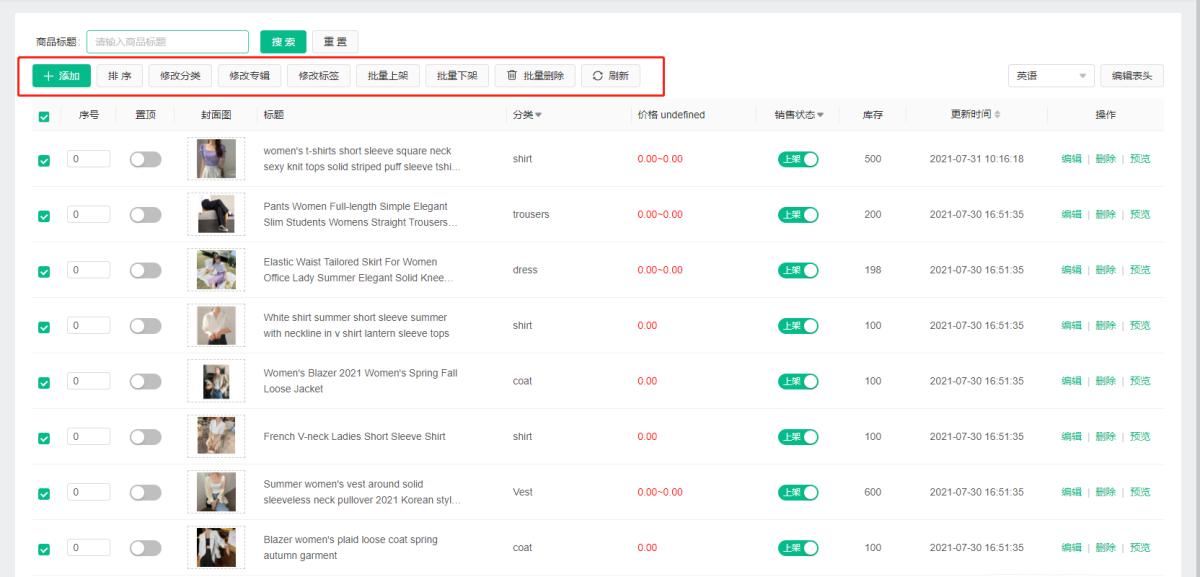Expand the 销售状态 column filter
Viewport: 1200px width, 577px height.
tap(820, 115)
